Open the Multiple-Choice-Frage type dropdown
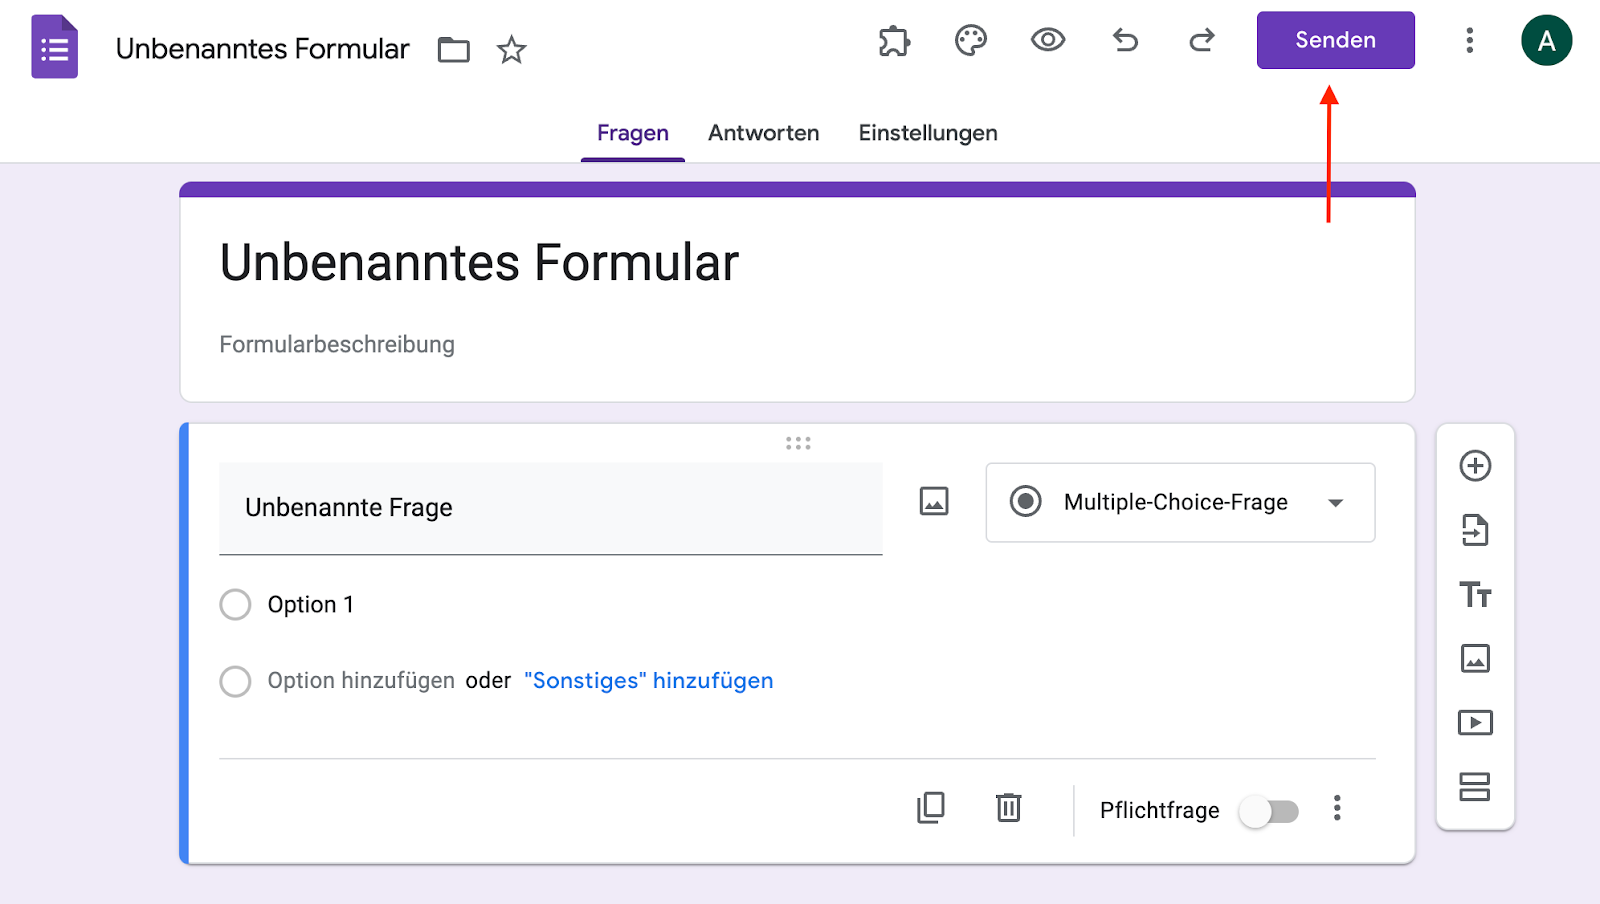 [1180, 502]
